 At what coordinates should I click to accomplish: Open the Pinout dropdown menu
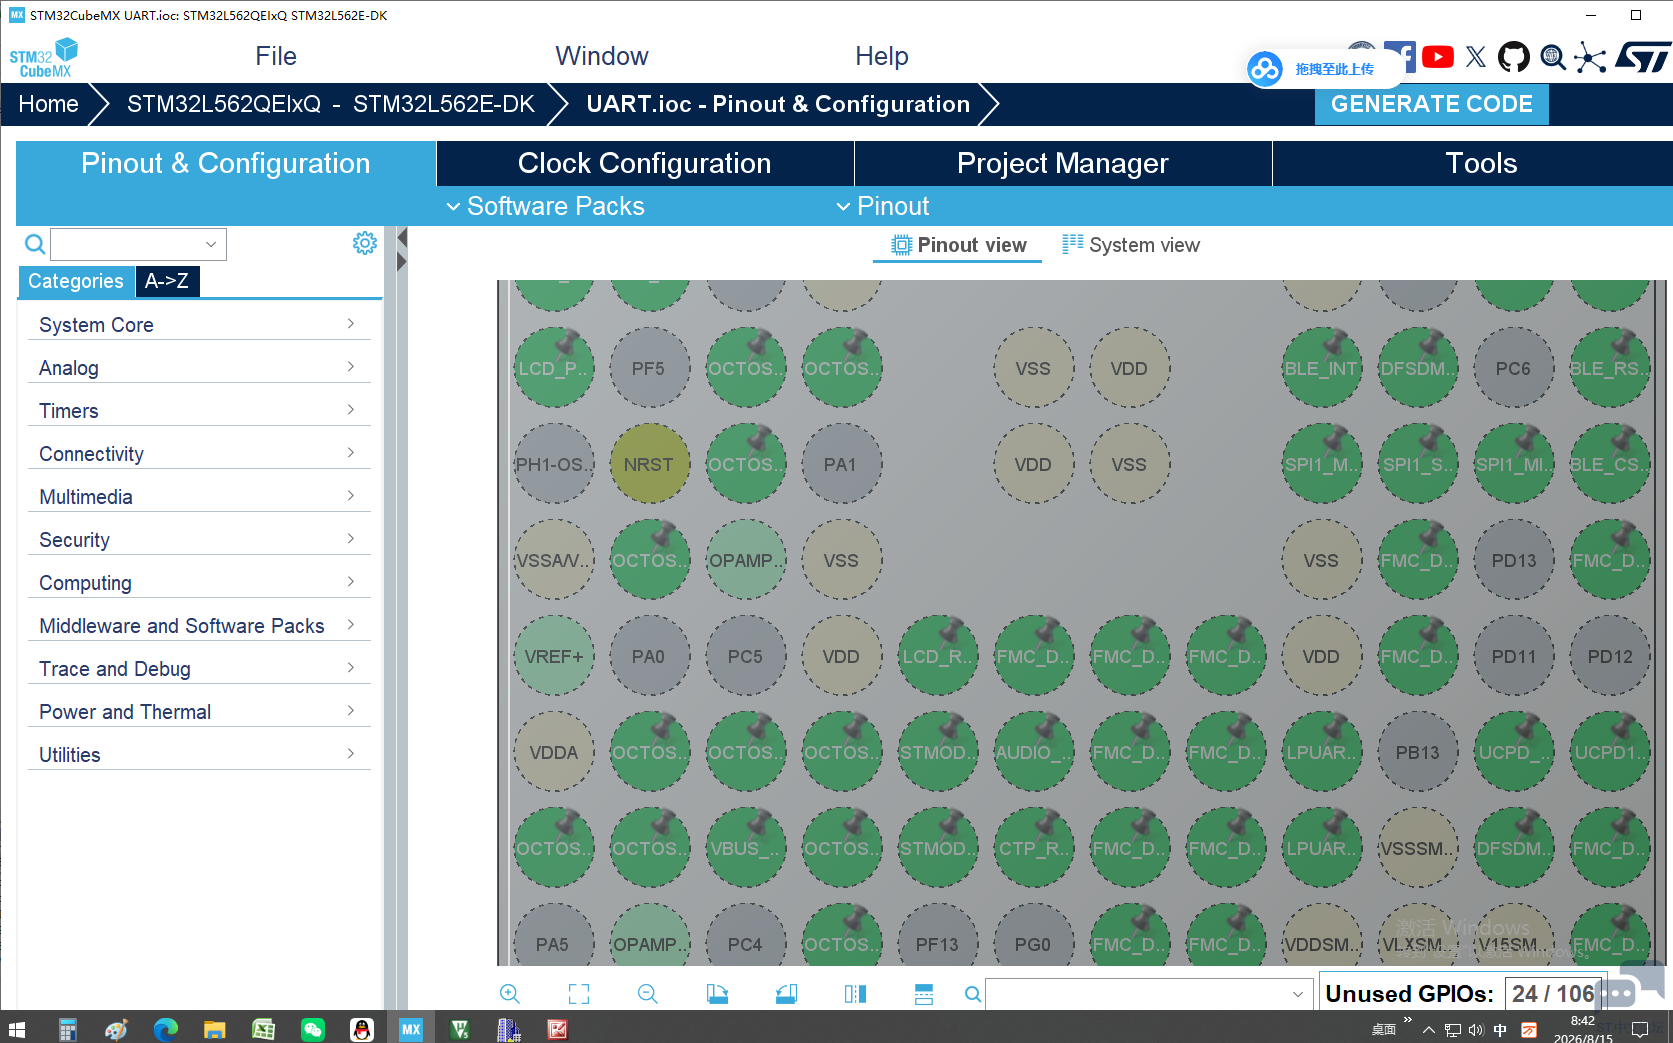883,206
